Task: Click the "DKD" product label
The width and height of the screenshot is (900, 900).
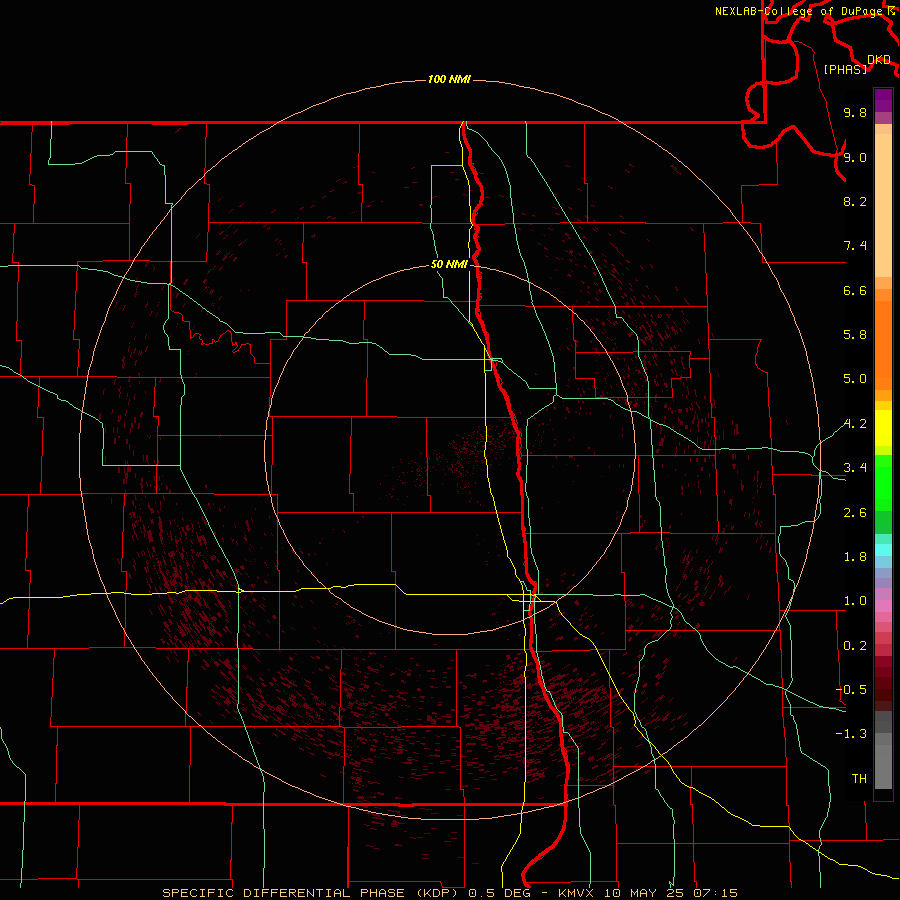Action: click(879, 60)
